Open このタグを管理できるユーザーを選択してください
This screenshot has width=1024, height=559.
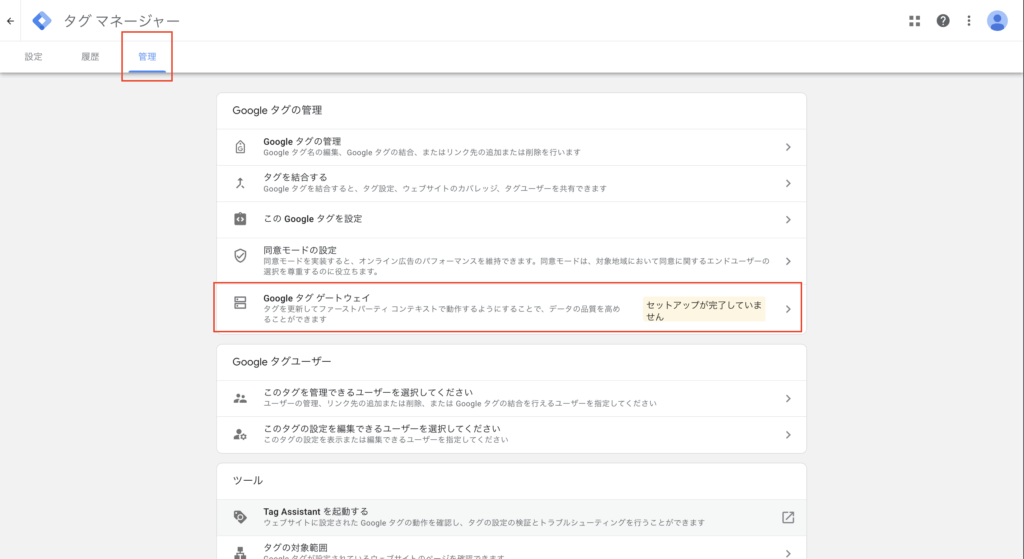click(511, 398)
